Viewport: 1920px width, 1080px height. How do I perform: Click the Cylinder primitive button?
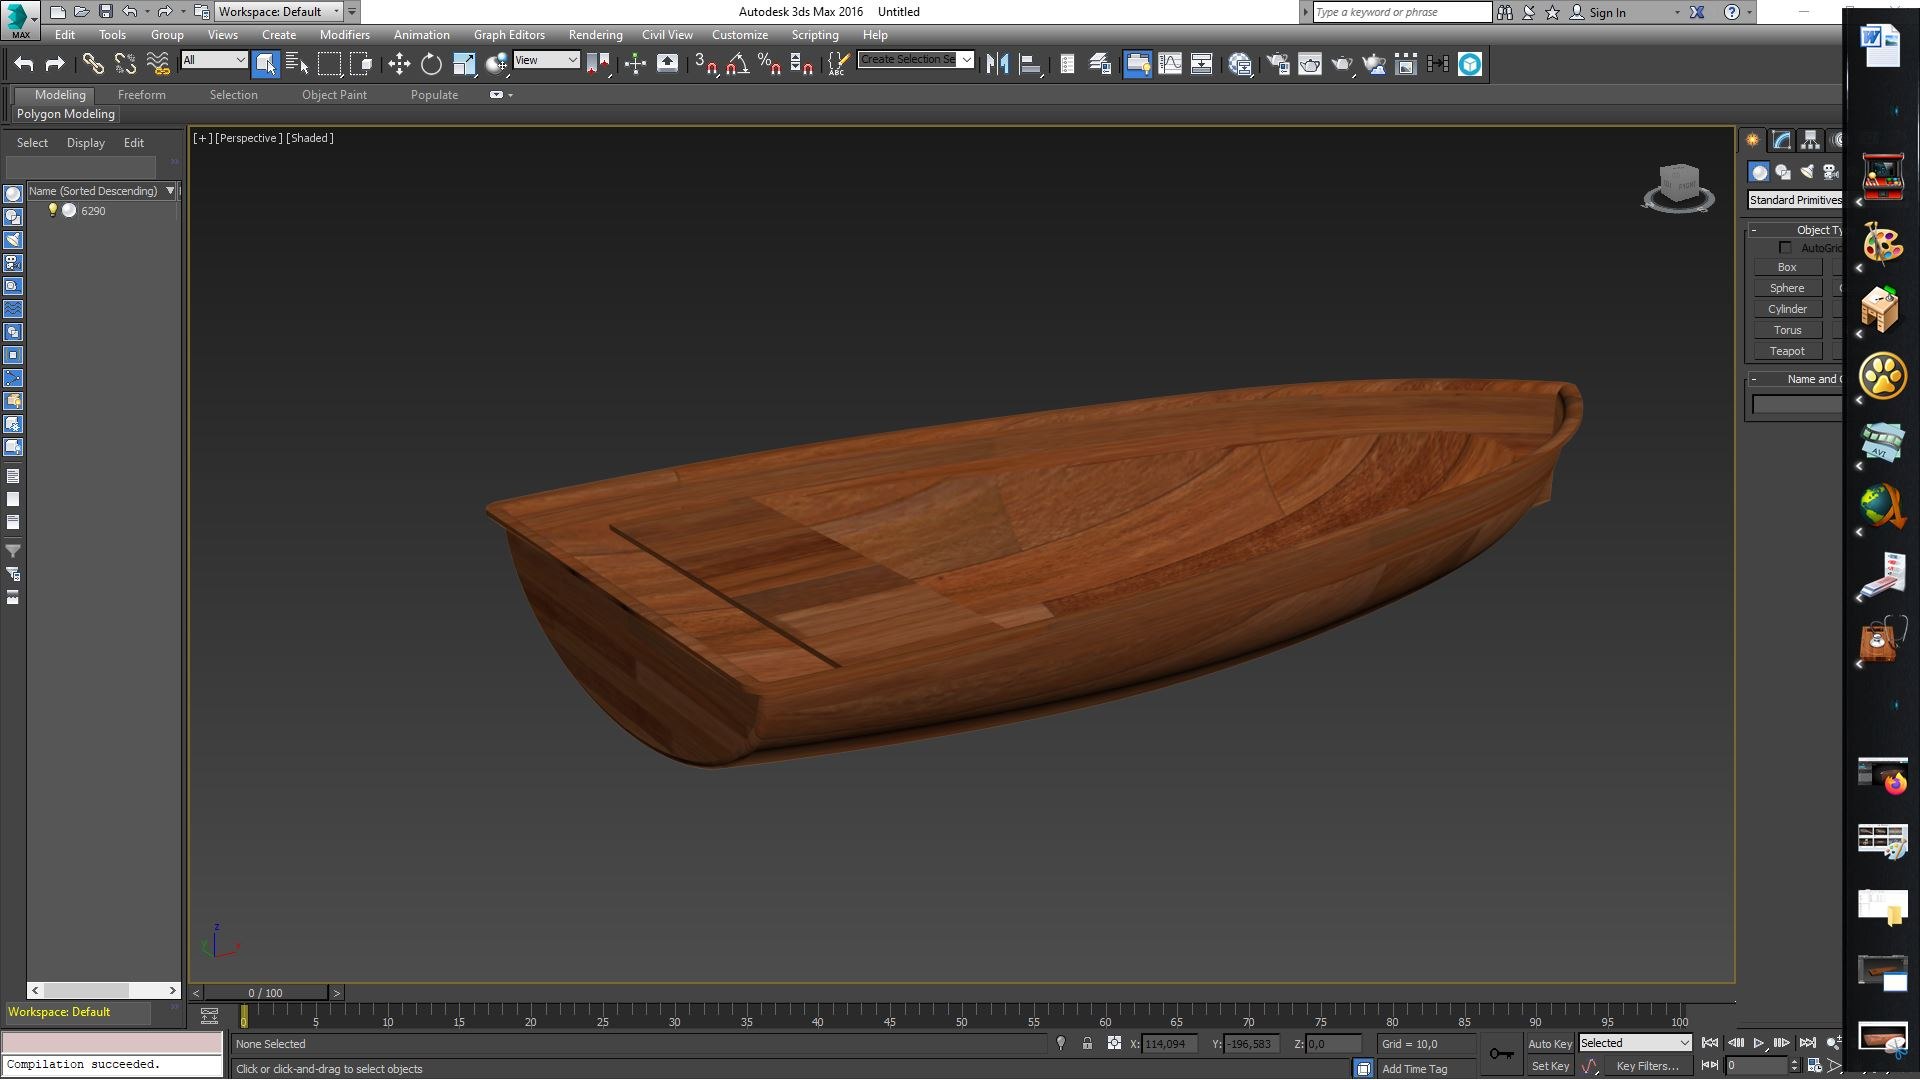[x=1786, y=309]
